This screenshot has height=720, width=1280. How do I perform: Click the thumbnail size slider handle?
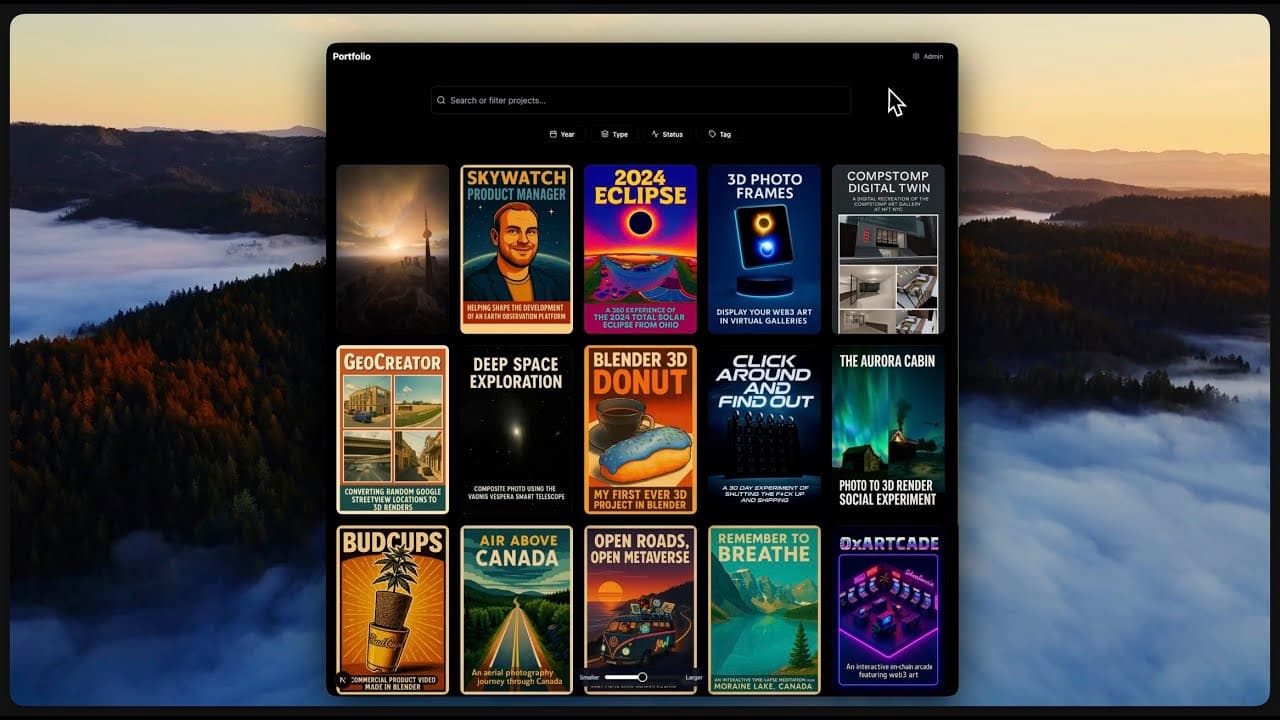(642, 677)
